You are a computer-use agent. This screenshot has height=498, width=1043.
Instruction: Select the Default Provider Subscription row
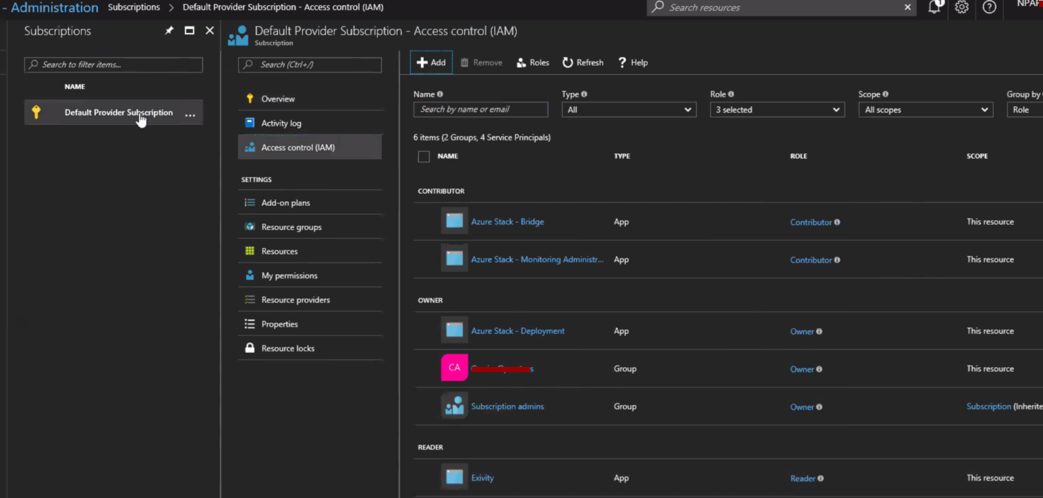[114, 112]
